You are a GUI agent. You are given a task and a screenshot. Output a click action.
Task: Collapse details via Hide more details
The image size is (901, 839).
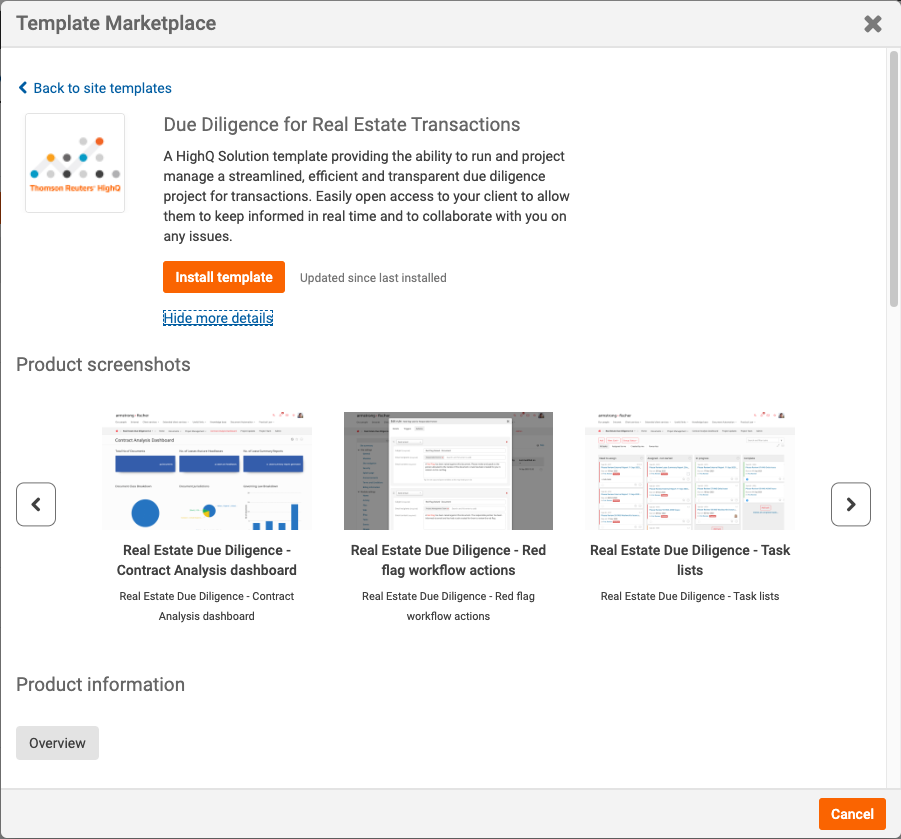[x=218, y=318]
